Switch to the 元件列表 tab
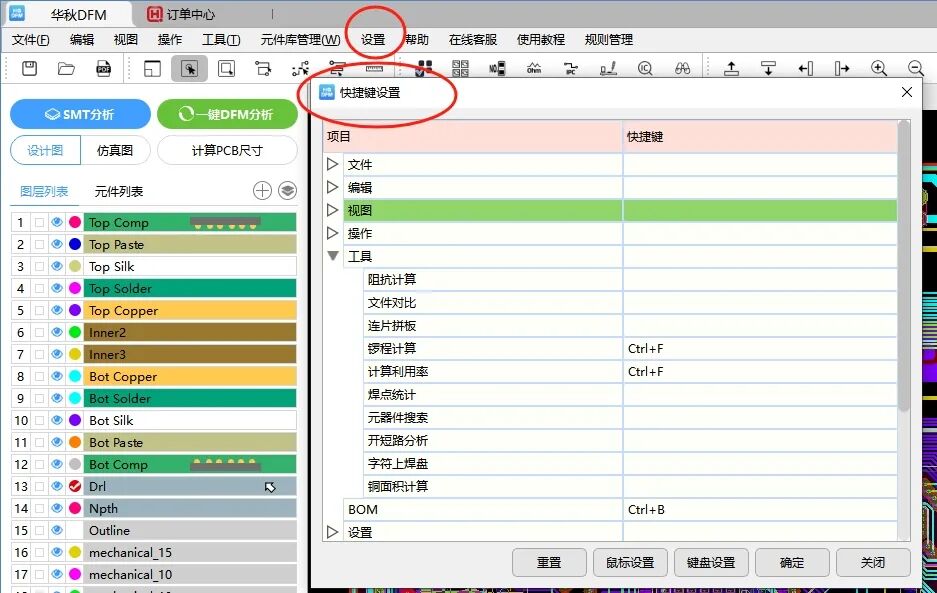The image size is (937, 593). point(119,191)
